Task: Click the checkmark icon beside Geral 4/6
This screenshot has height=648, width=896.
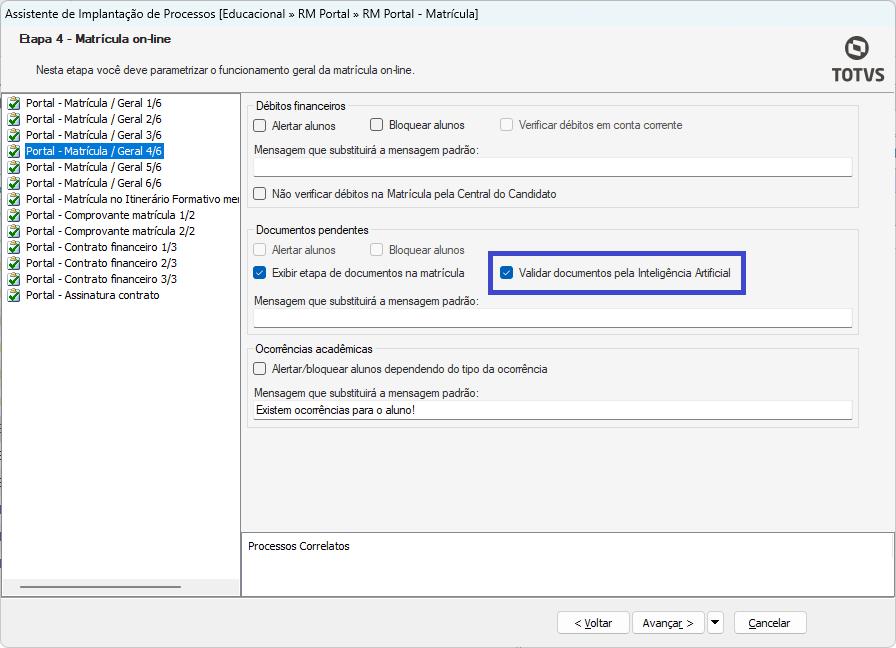Action: 14,151
